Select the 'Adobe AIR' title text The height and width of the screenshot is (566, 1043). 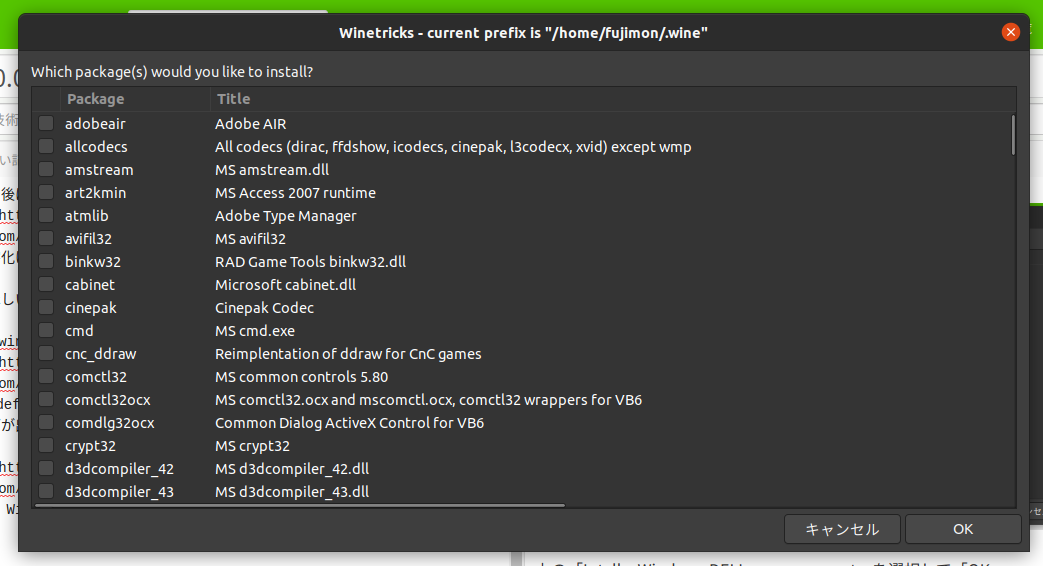click(251, 124)
